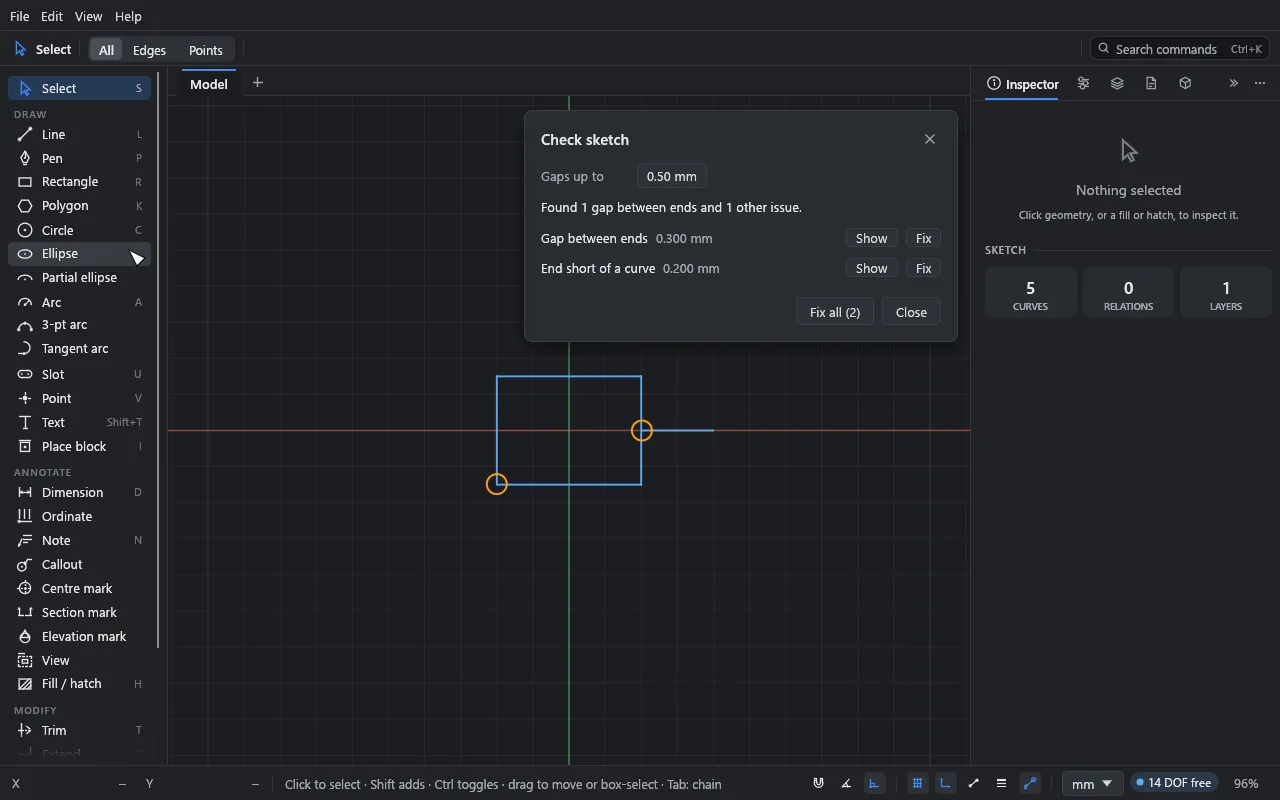Activate the Polygon tool
The image size is (1280, 800).
click(80, 206)
